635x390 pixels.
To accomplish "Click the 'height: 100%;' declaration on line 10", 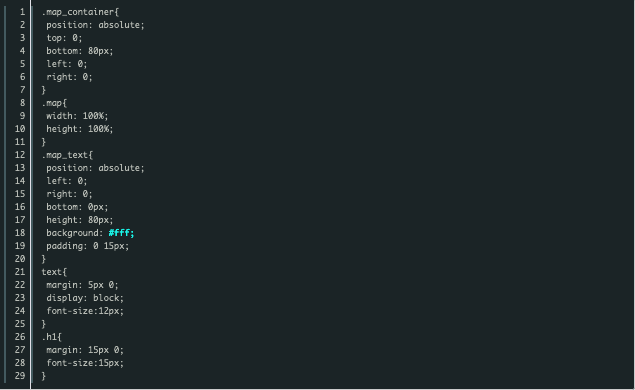I will (80, 129).
